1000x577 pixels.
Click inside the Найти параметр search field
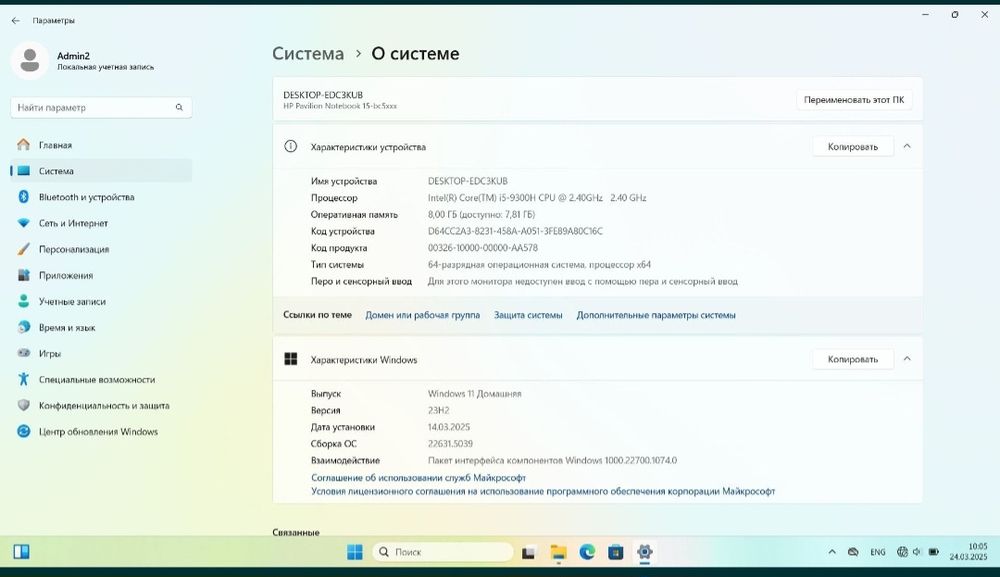(101, 107)
